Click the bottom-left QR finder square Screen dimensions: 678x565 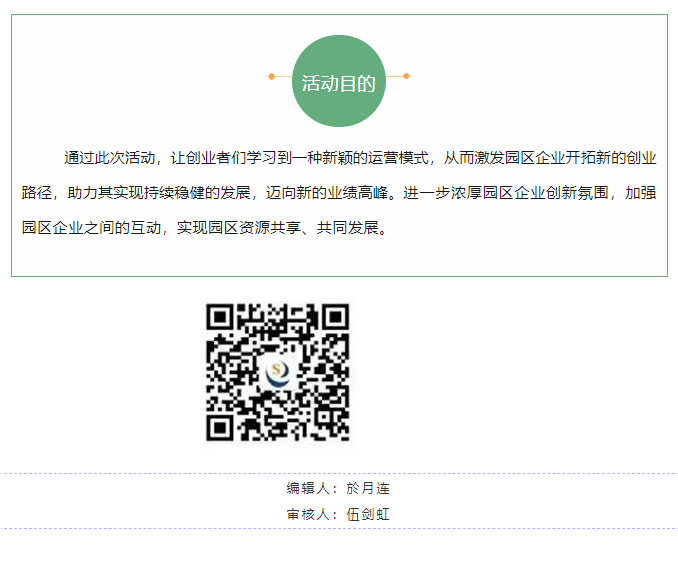pos(220,428)
